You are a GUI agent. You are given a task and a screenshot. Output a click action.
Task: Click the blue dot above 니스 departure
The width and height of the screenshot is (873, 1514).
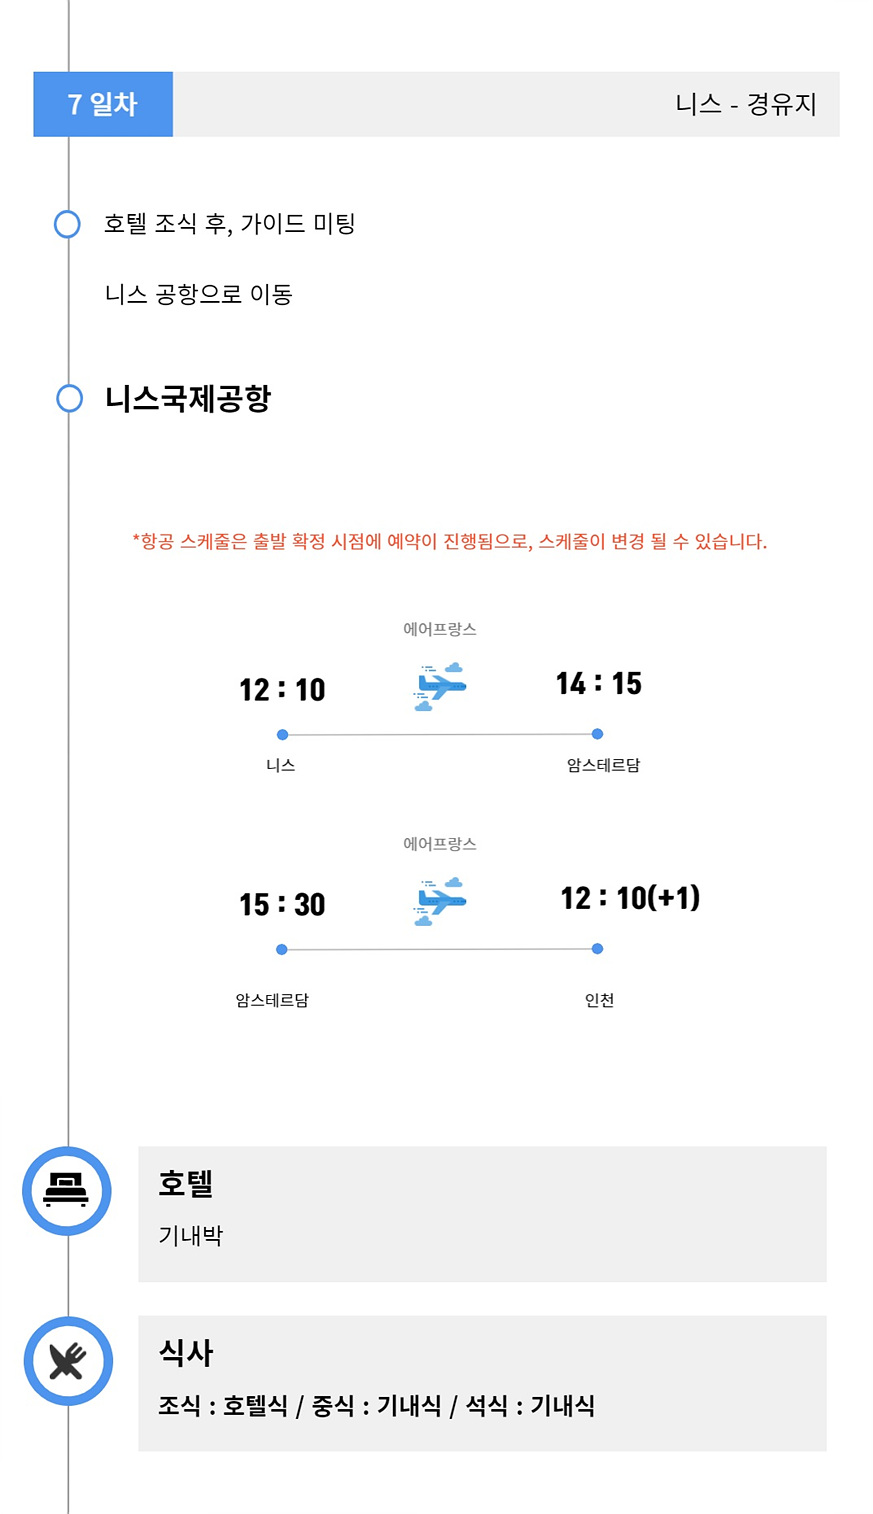[282, 735]
